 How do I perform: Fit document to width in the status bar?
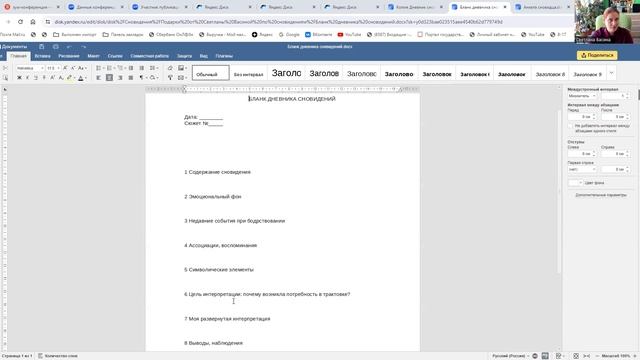[587, 356]
